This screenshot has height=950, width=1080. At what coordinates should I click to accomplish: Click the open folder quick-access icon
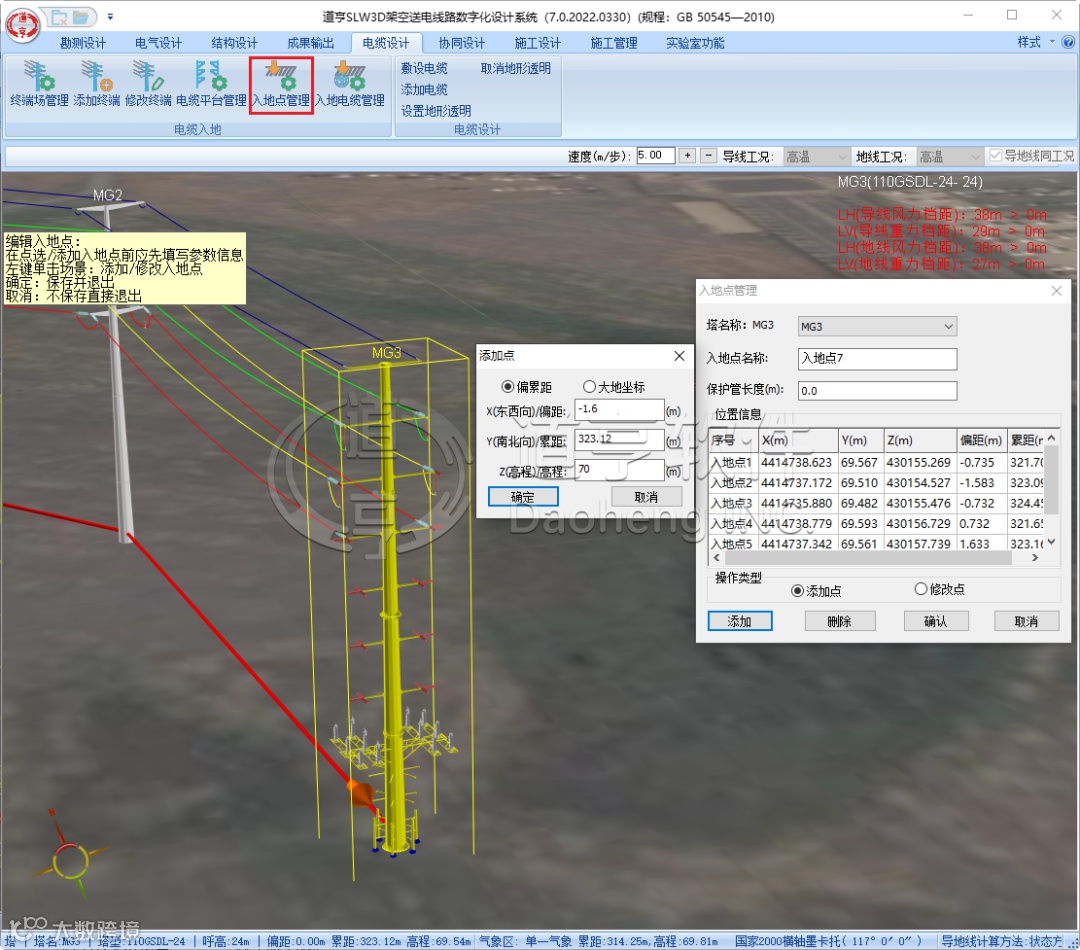81,16
